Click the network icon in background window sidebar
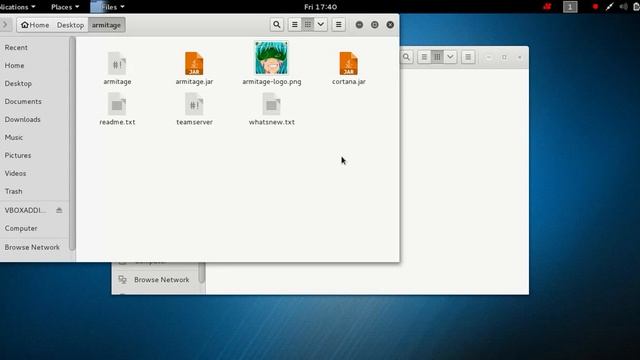Image resolution: width=640 pixels, height=360 pixels. 122,280
